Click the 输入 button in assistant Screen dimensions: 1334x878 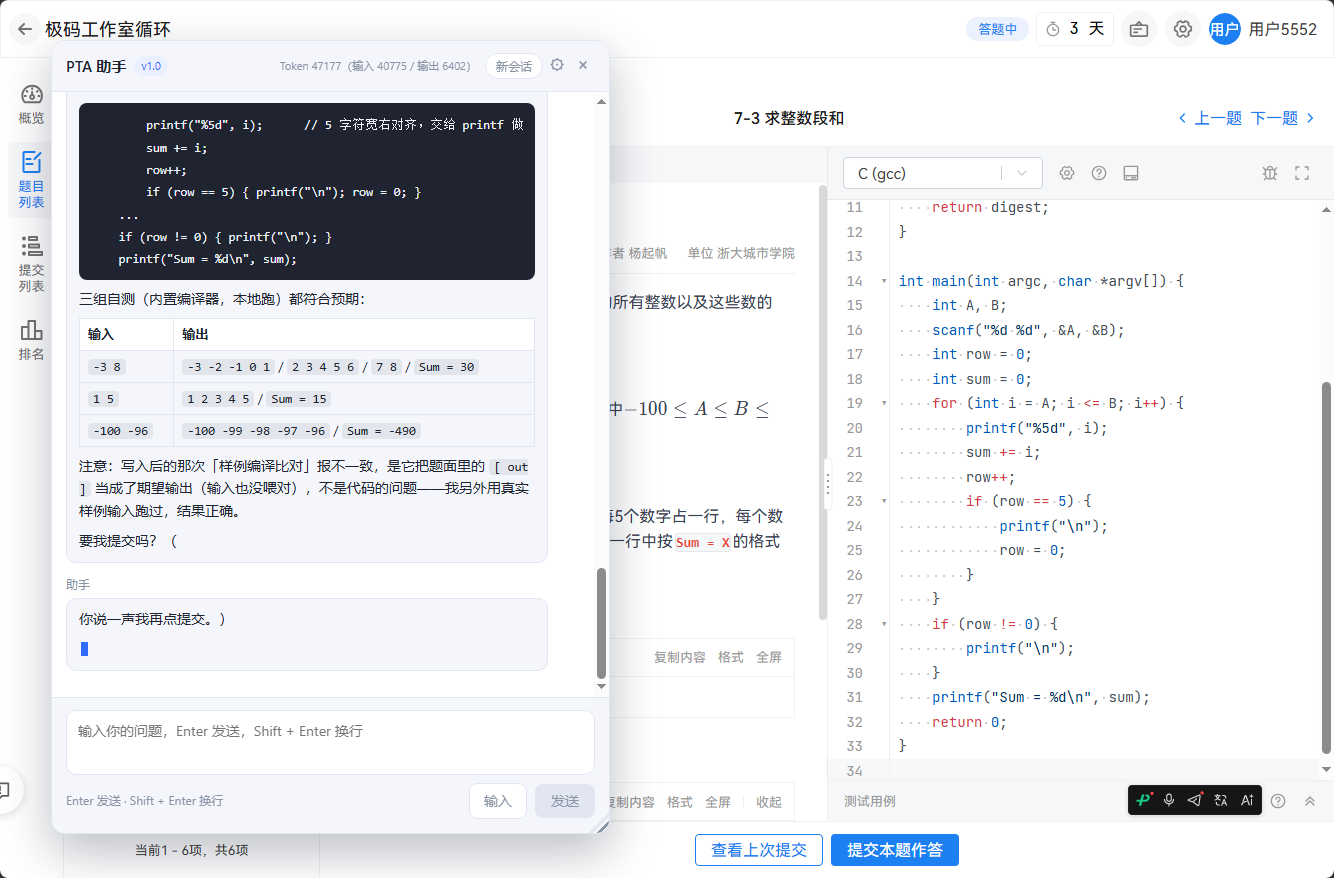[x=498, y=801]
